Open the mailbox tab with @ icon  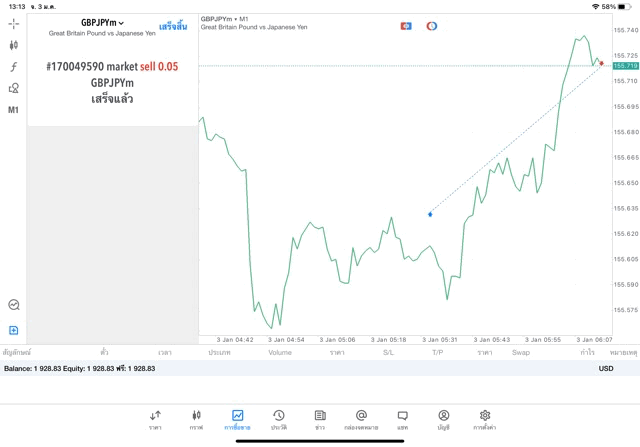coord(361,419)
